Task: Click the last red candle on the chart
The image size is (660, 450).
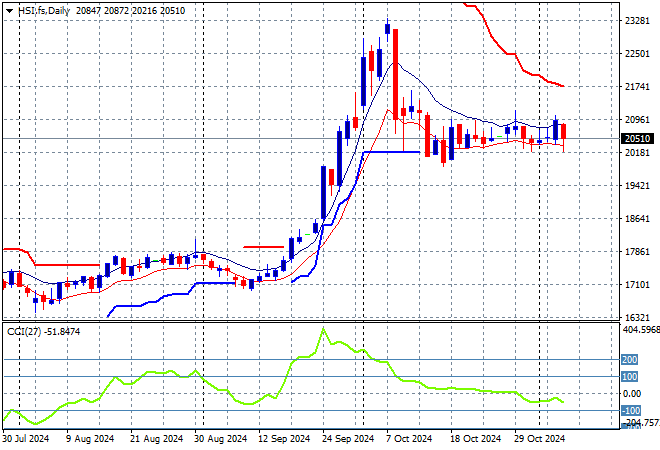Action: tap(564, 131)
